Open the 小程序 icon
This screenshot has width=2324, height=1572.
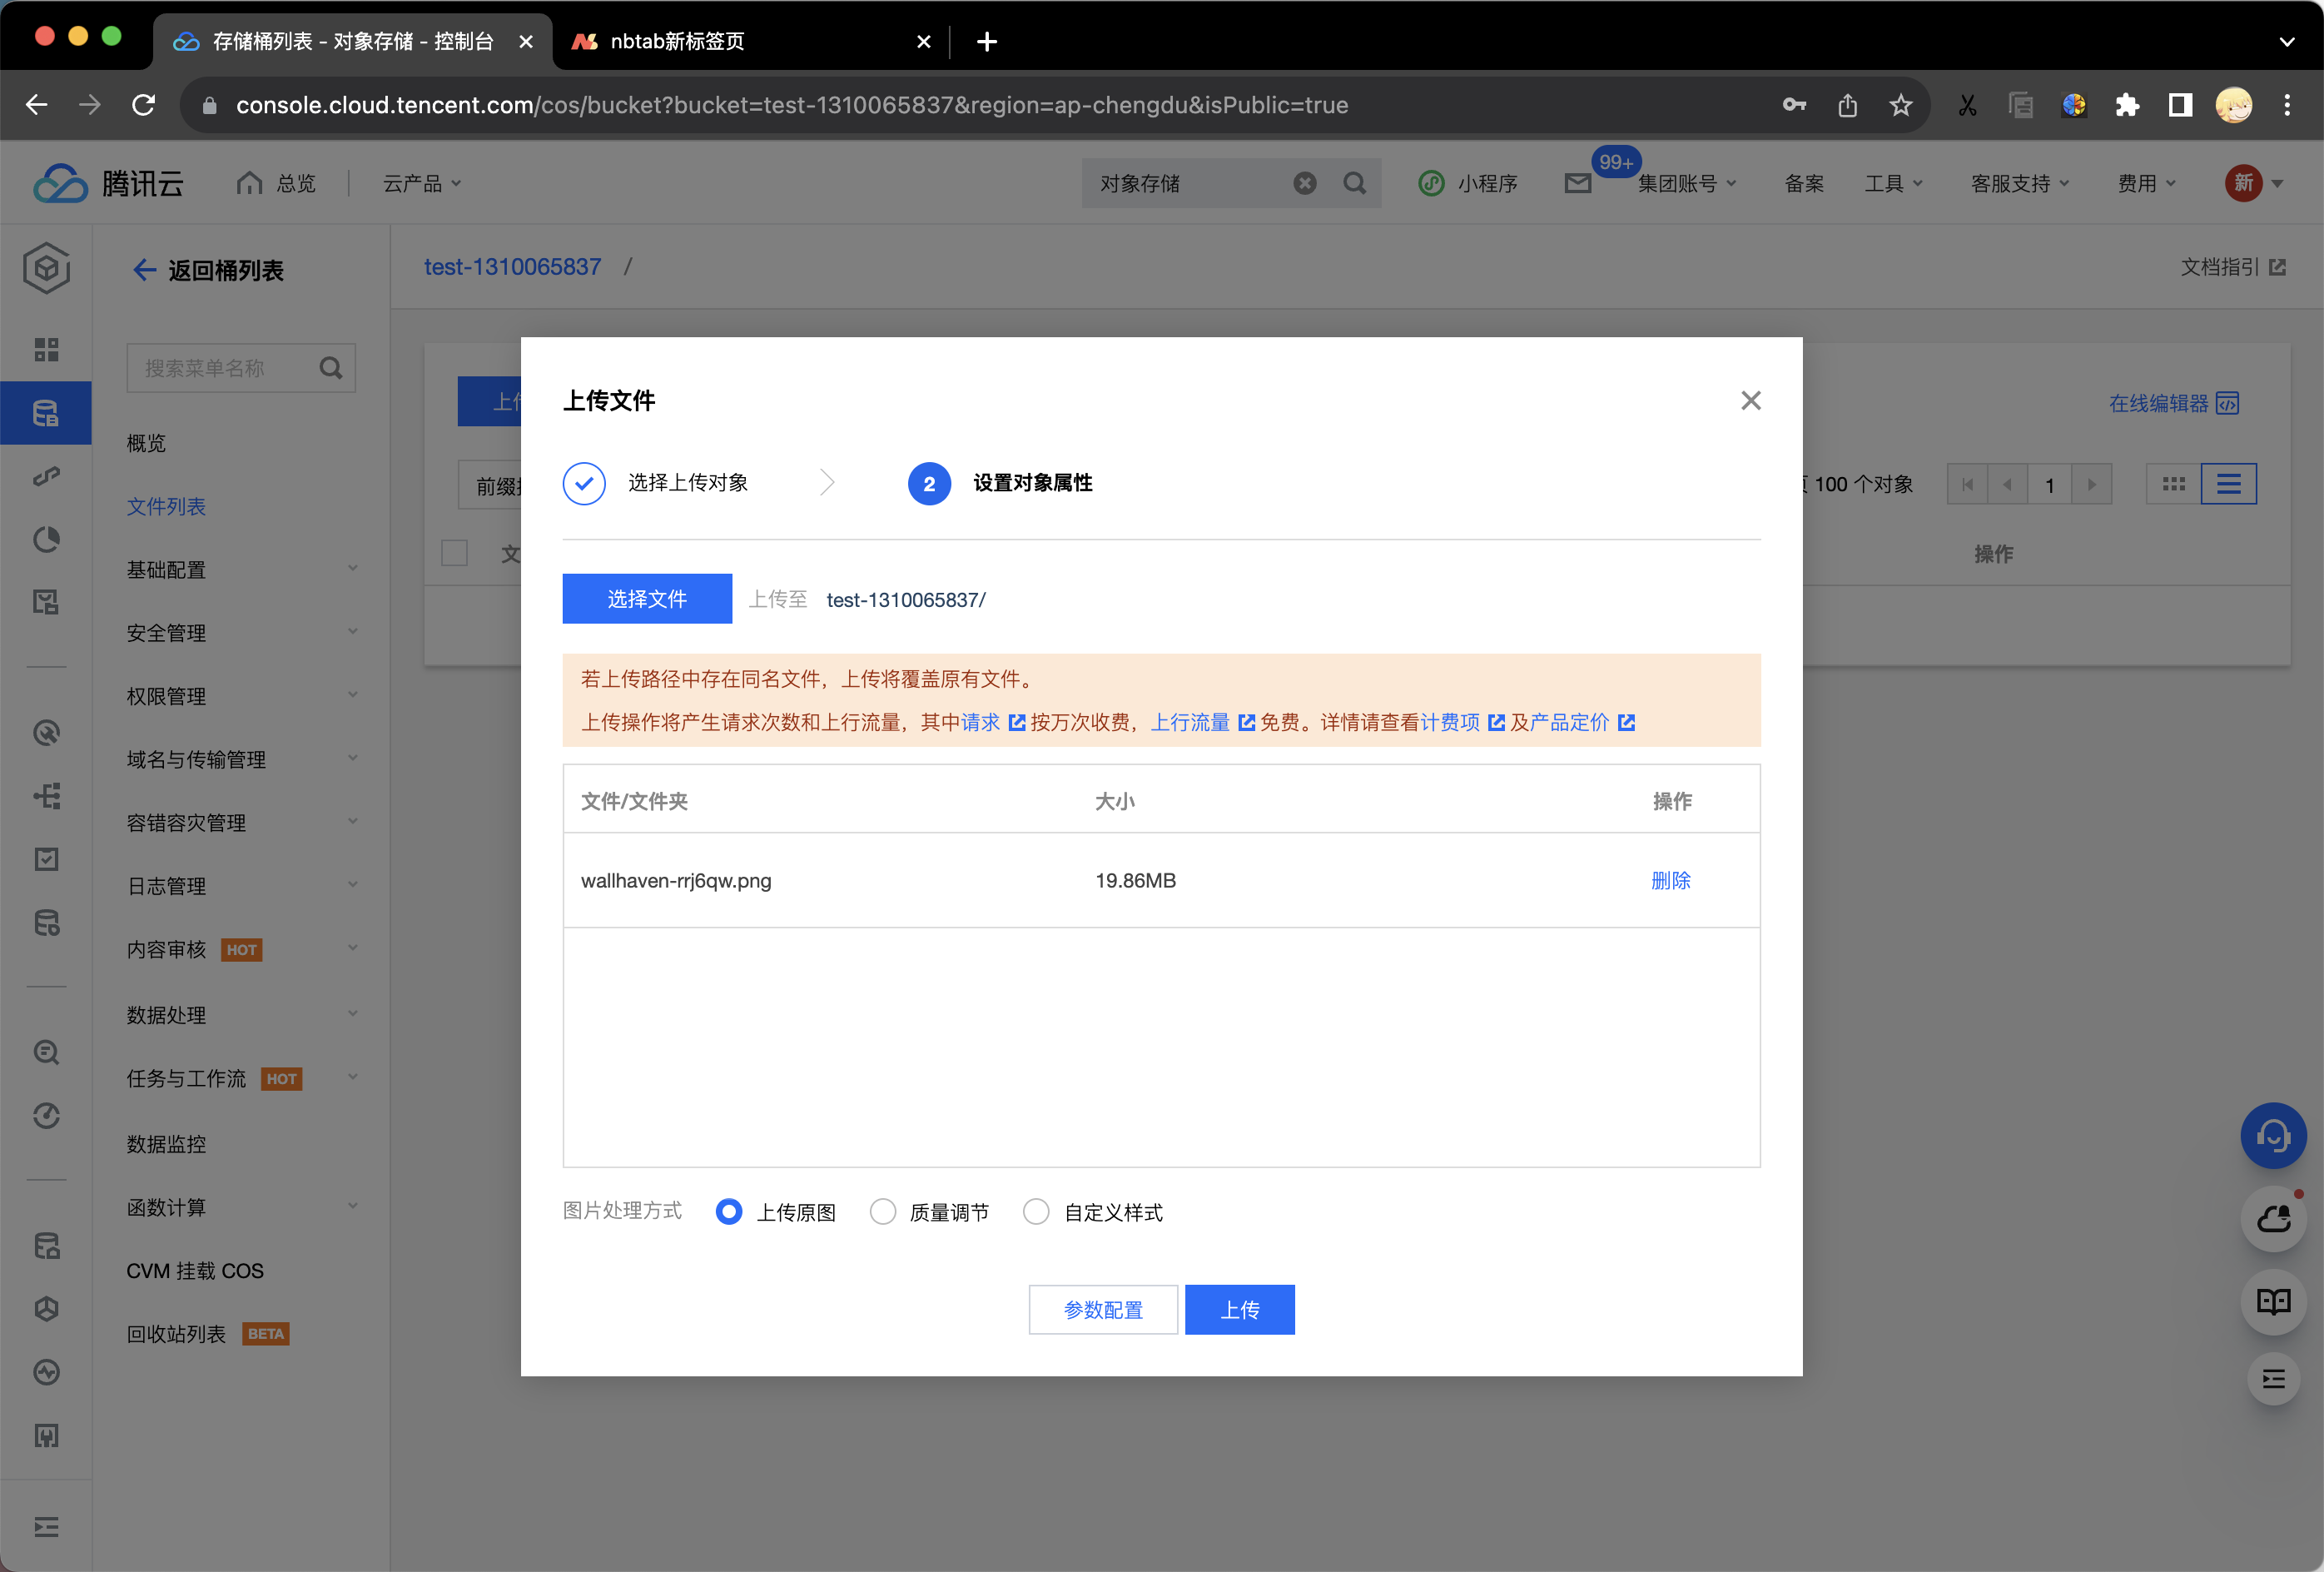(x=1431, y=183)
